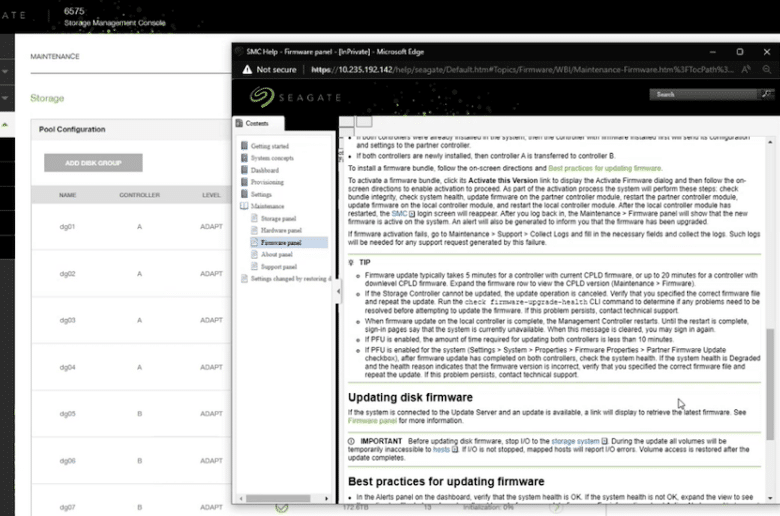780x516 pixels.
Task: Click the content scrollbar down arrow
Action: click(770, 498)
